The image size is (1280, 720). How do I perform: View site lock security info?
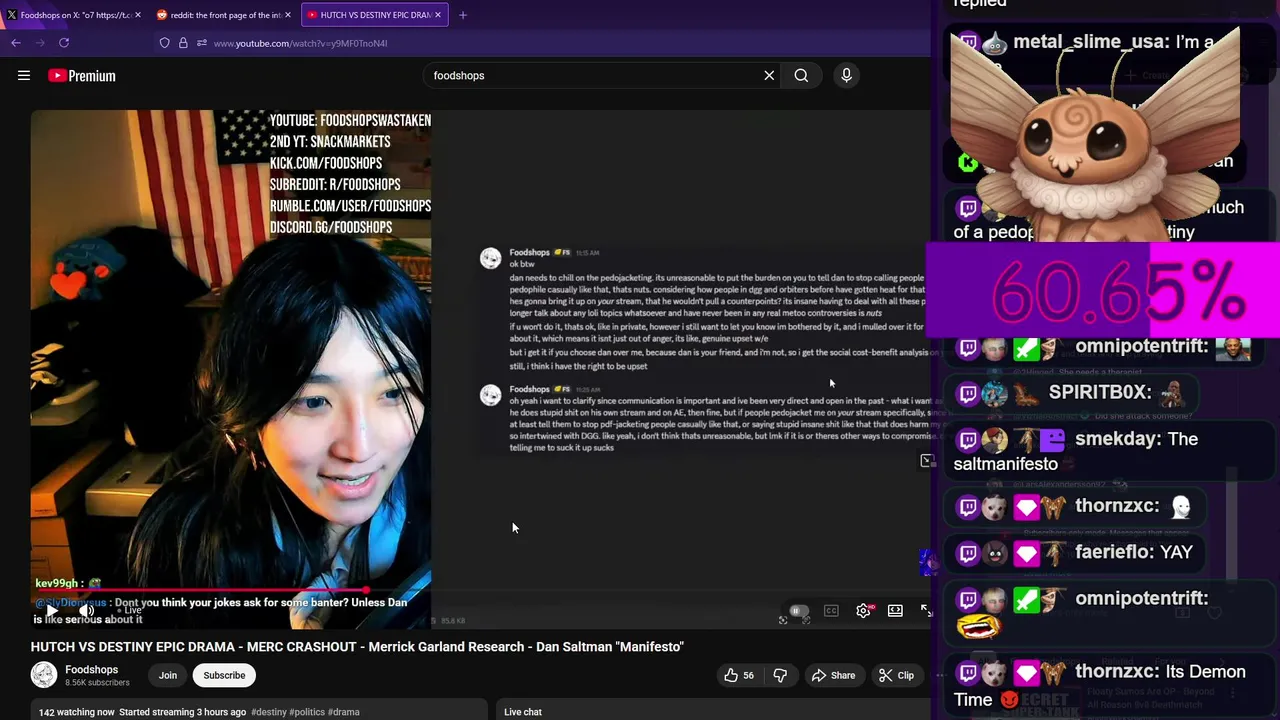[183, 43]
